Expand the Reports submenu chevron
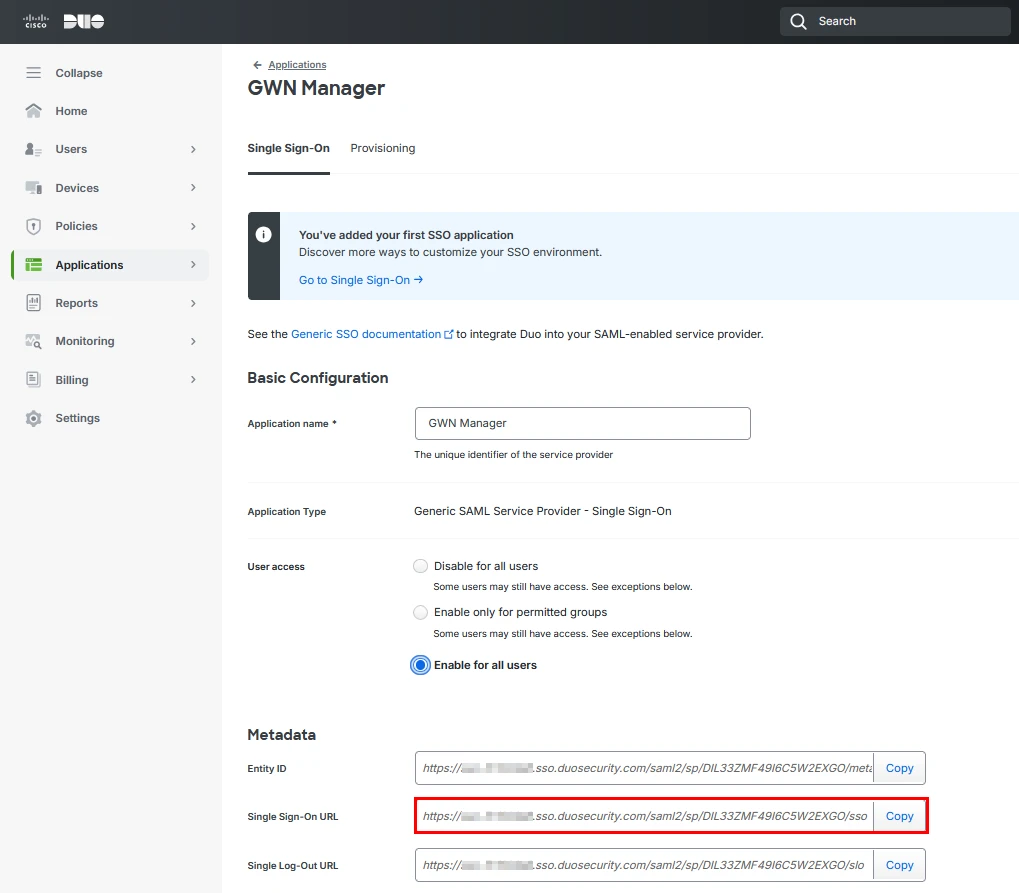This screenshot has height=893, width=1019. tap(193, 303)
